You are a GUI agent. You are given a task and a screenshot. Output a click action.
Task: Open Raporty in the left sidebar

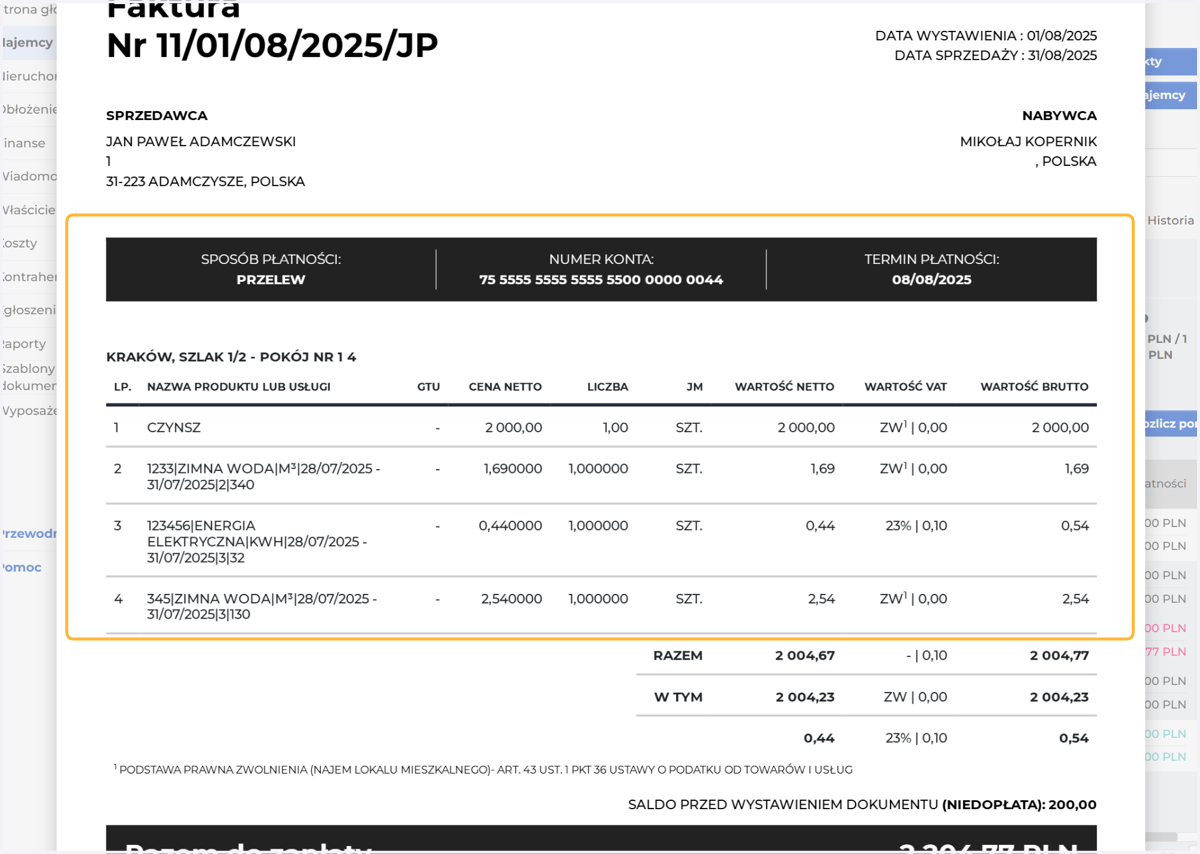(x=24, y=344)
